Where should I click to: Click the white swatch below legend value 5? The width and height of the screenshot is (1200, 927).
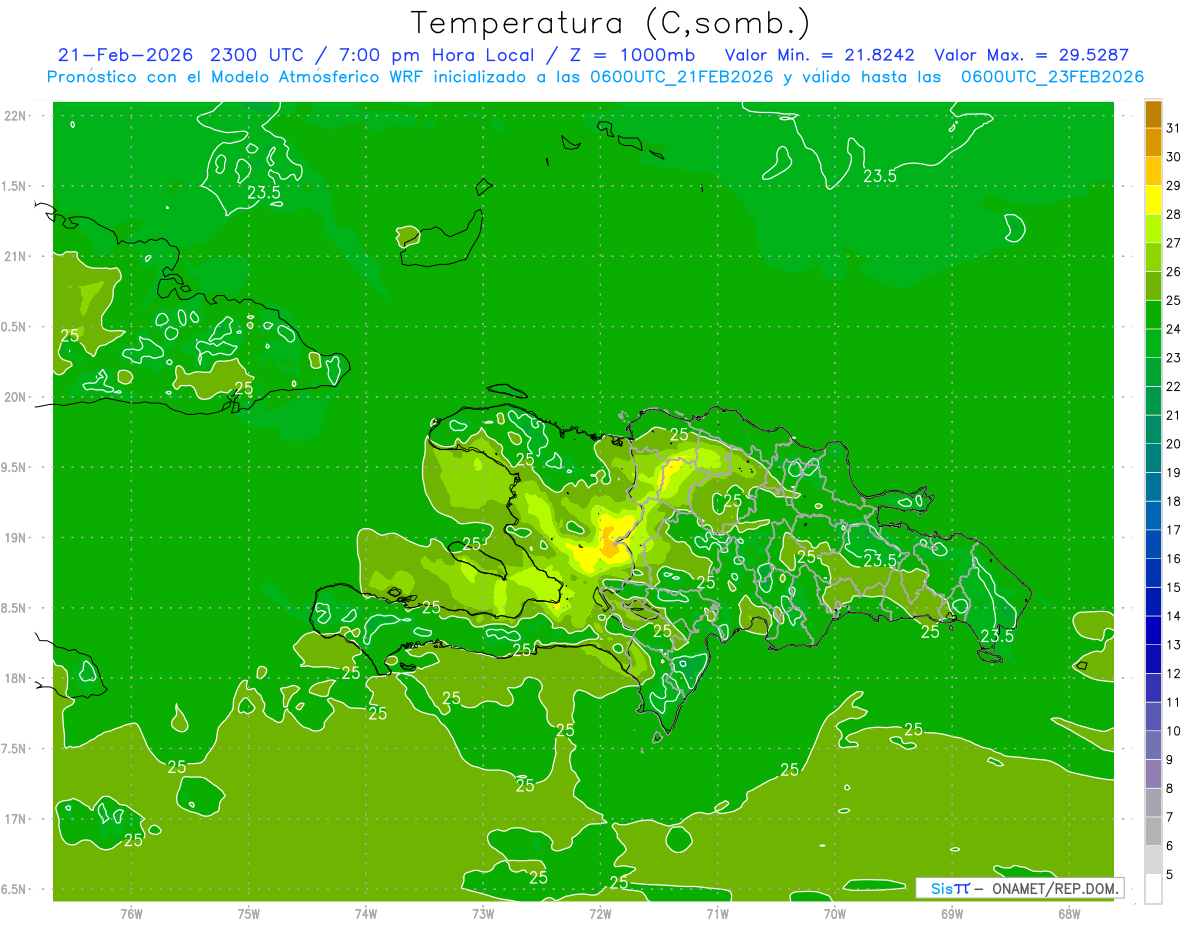pos(1153,889)
